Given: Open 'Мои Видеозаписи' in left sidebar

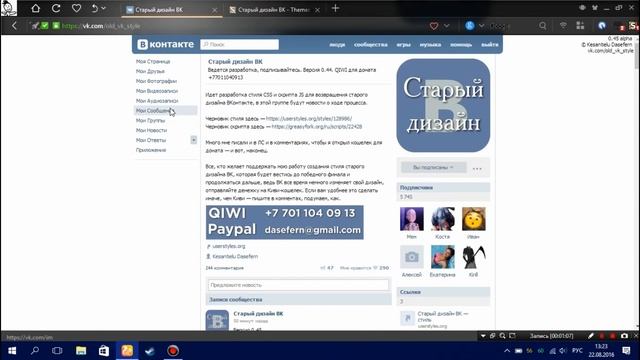Looking at the screenshot, I should pyautogui.click(x=157, y=91).
